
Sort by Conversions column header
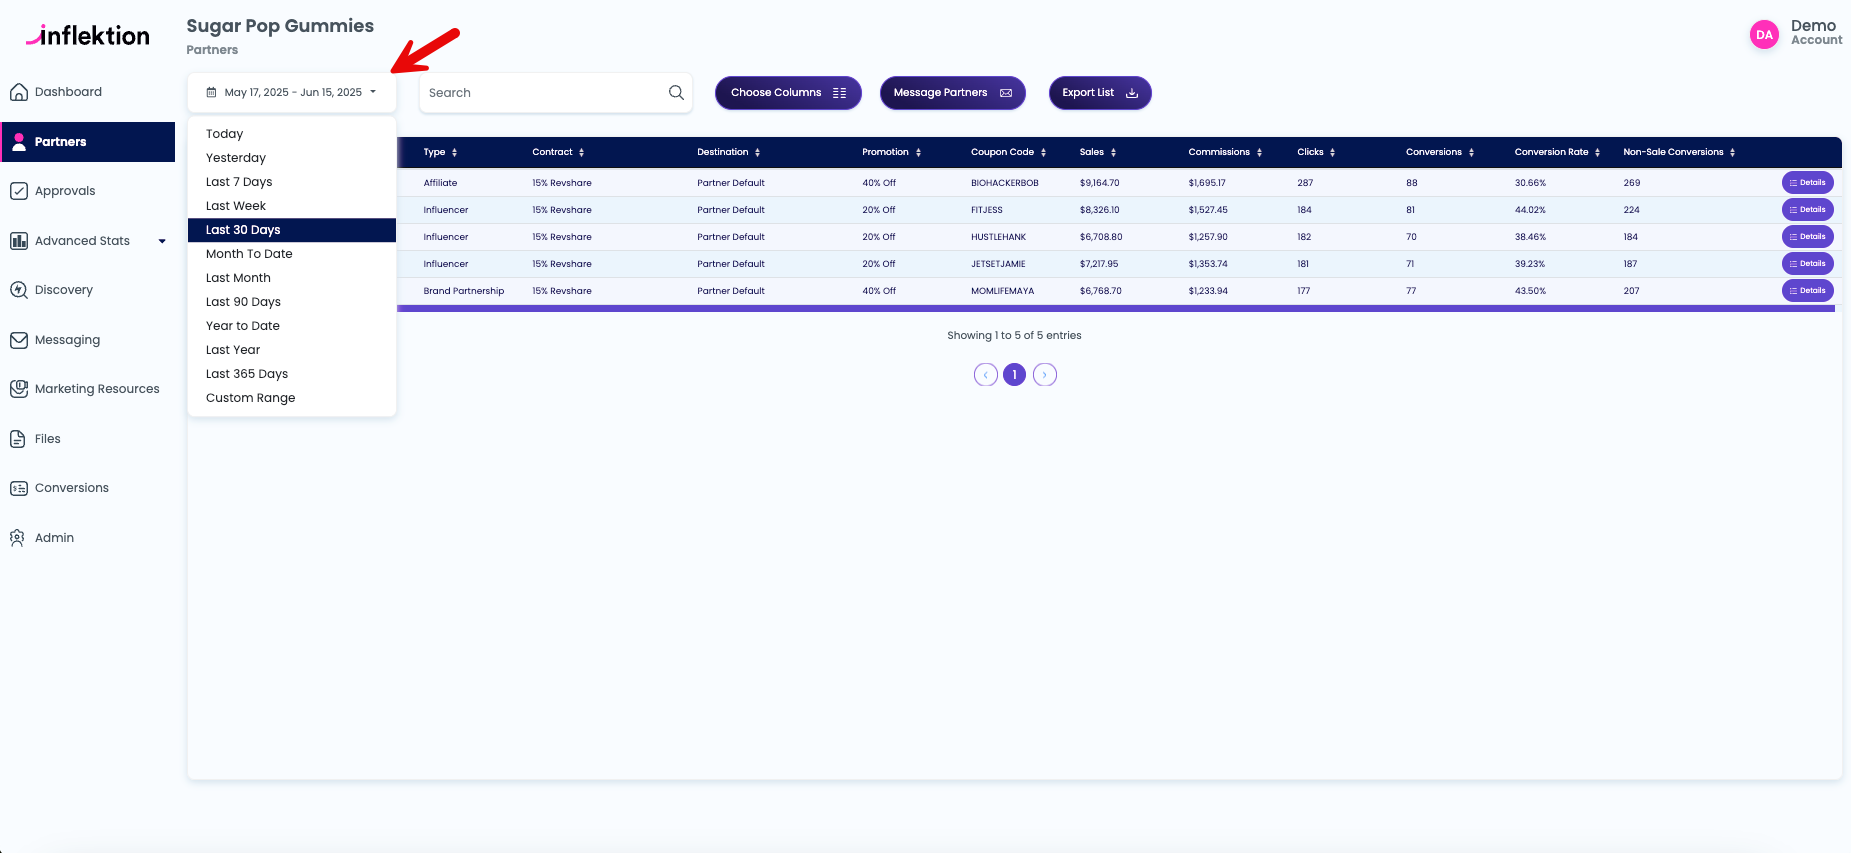pyautogui.click(x=1440, y=152)
